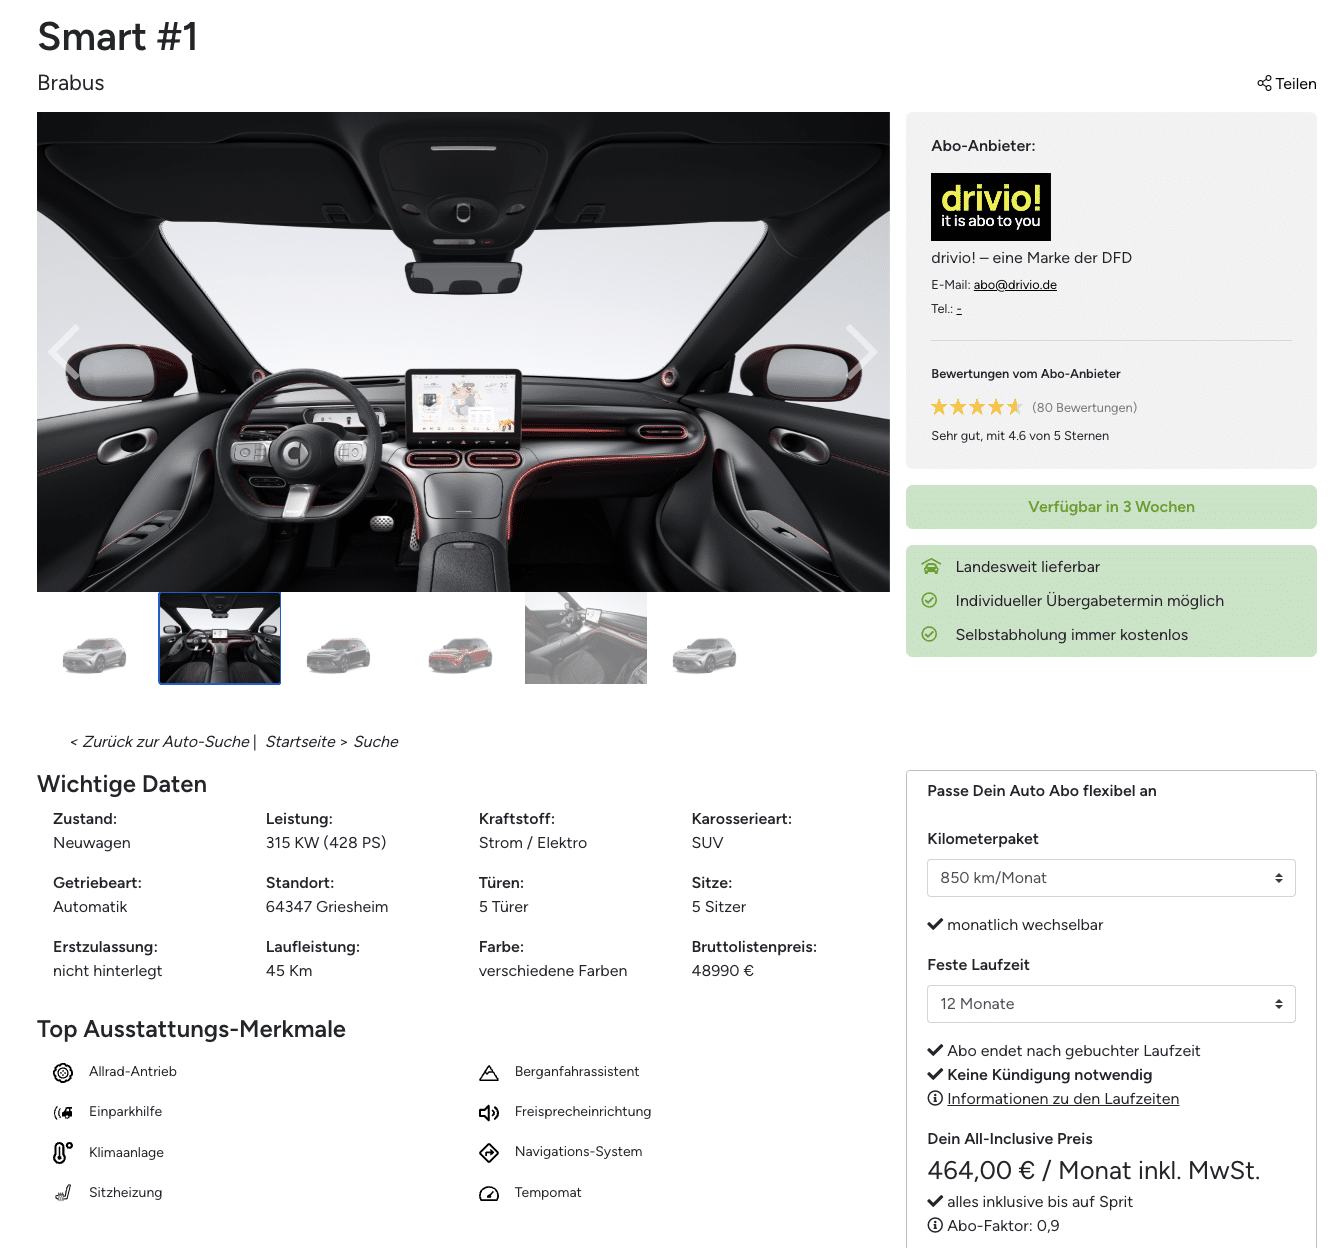Viewport: 1338px width, 1248px height.
Task: Select first thumbnail of silver car front view
Action: (x=95, y=655)
